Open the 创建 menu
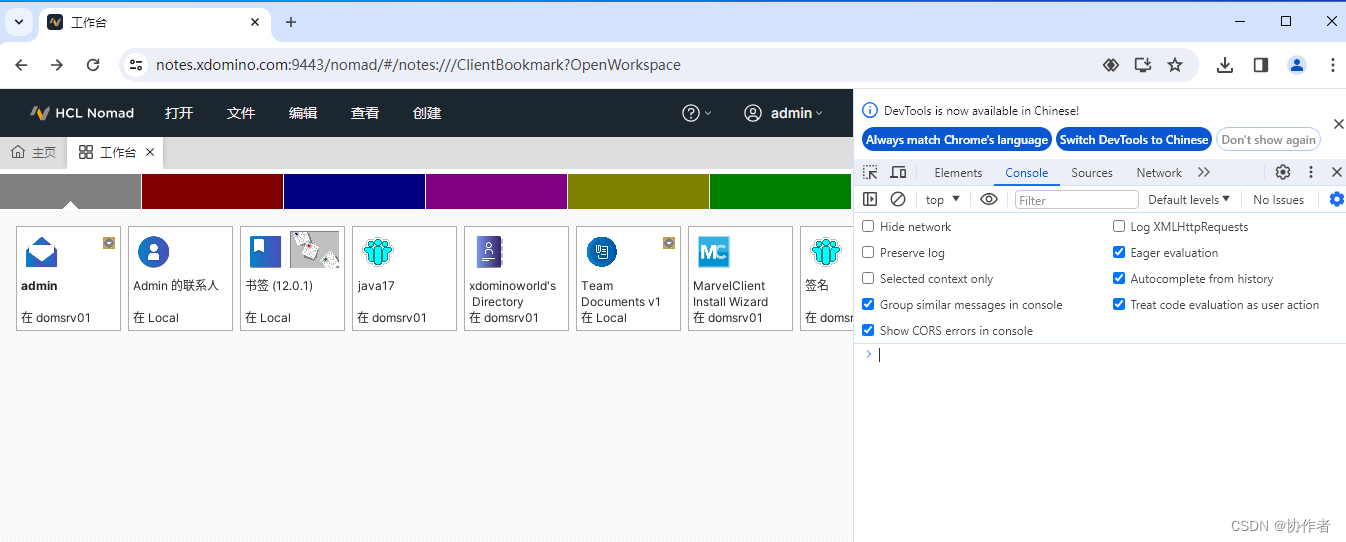 click(x=427, y=113)
